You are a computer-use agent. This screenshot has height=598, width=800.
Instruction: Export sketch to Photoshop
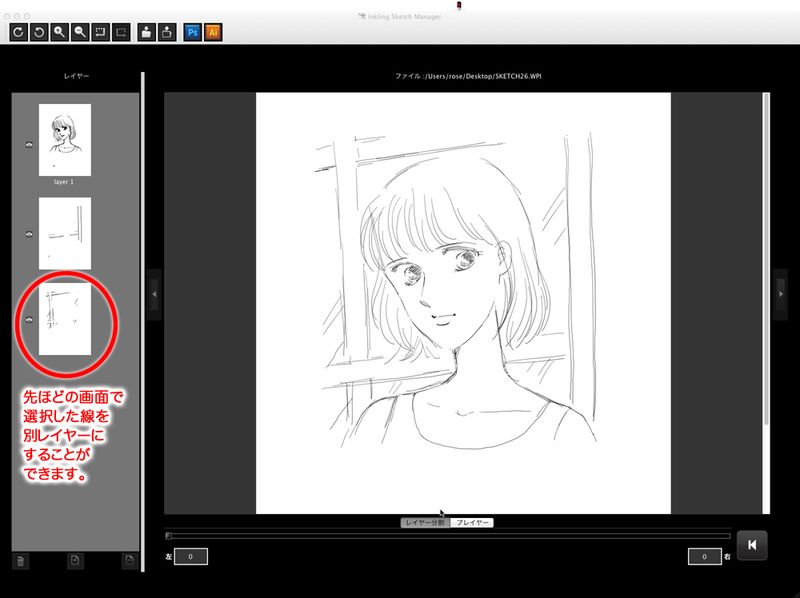coord(192,32)
